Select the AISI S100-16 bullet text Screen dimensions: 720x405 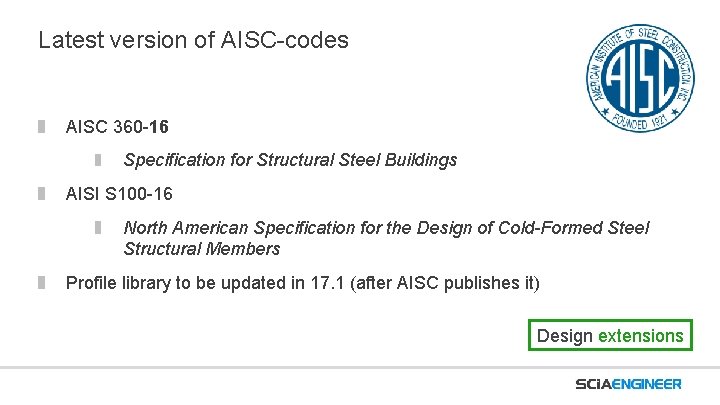[x=119, y=194]
